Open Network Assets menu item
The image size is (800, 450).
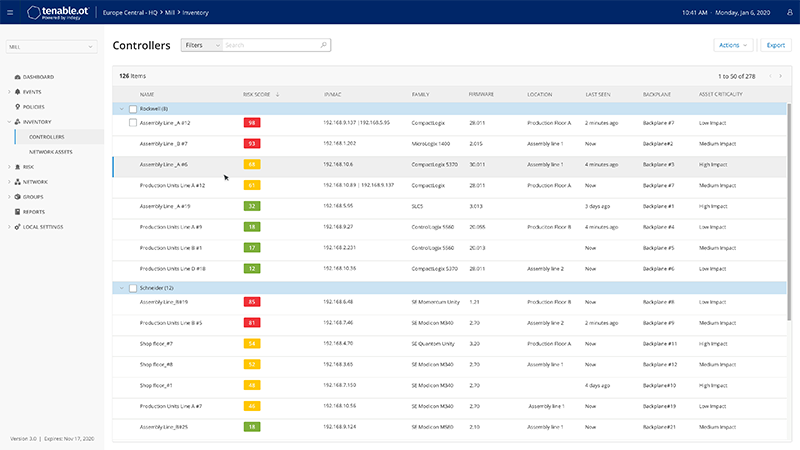[x=51, y=152]
